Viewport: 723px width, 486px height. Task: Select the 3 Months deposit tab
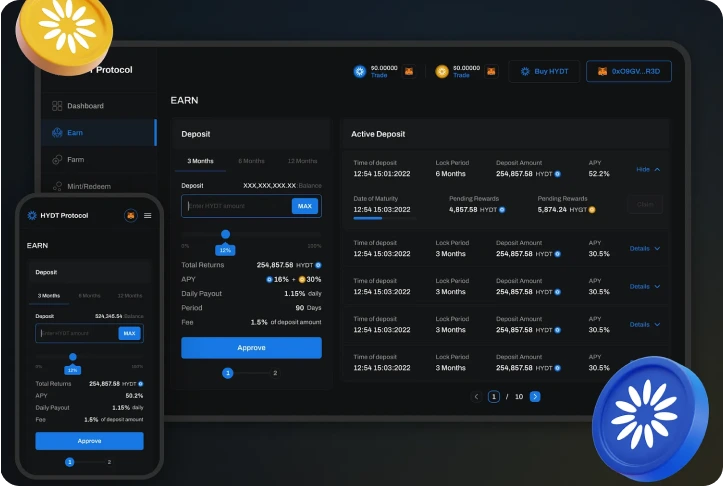tap(200, 161)
